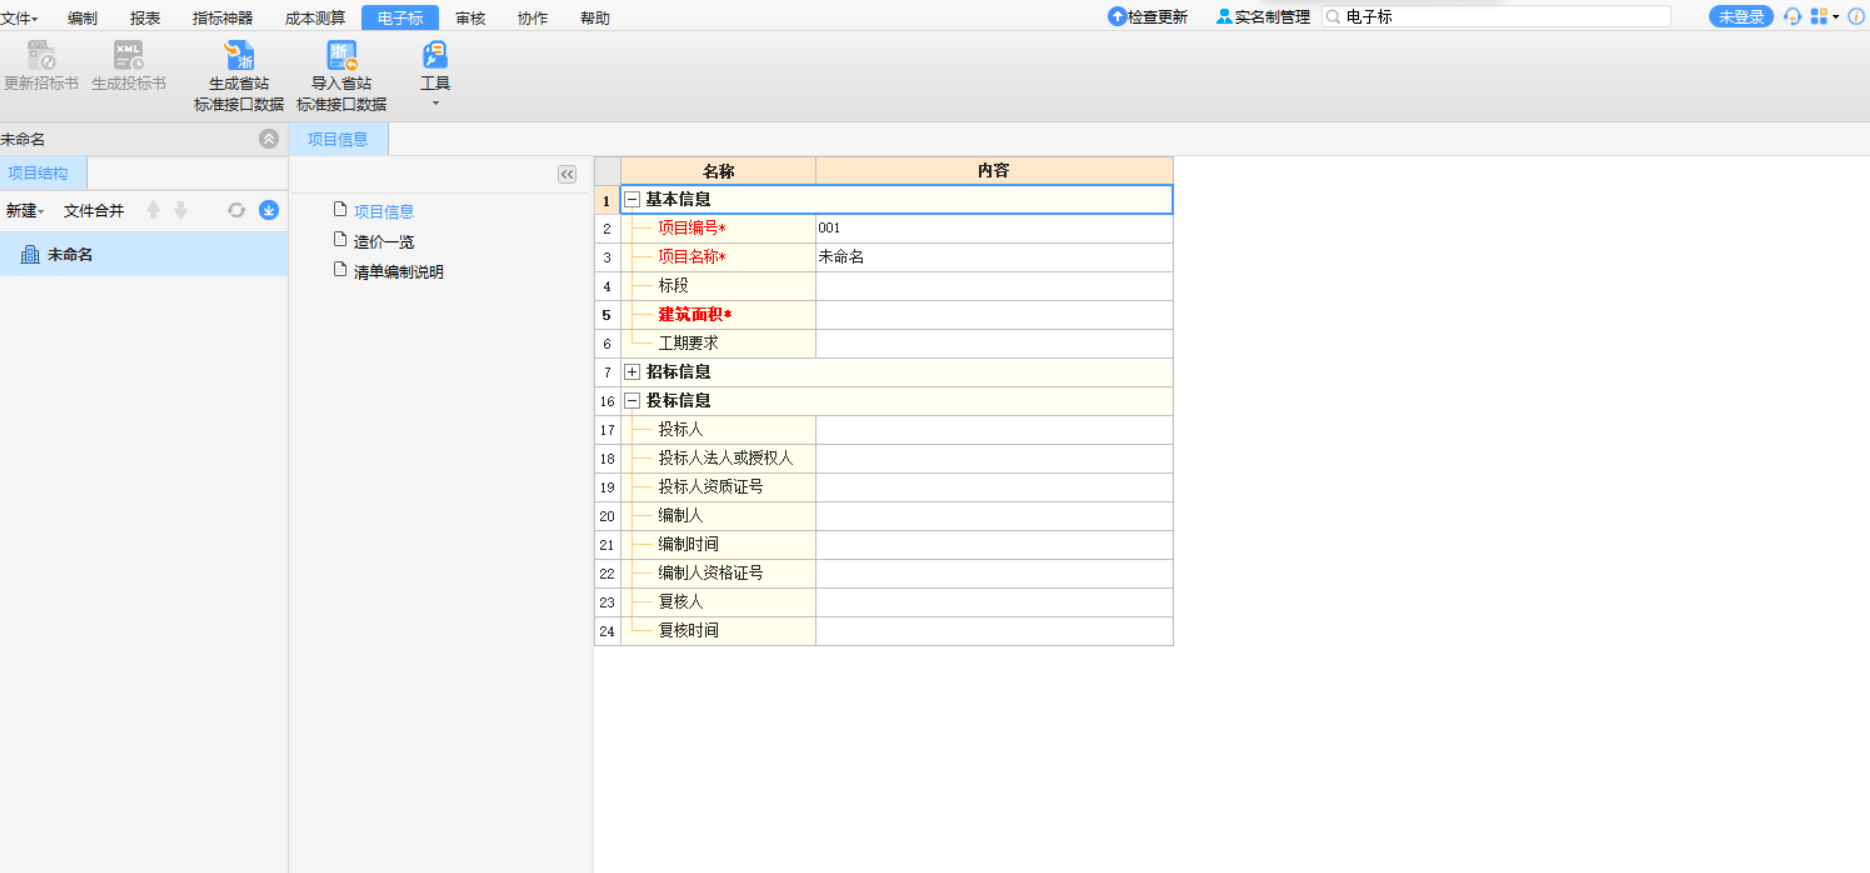This screenshot has height=873, width=1870.
Task: Click the building icon beside 未命名
Action: [x=30, y=255]
